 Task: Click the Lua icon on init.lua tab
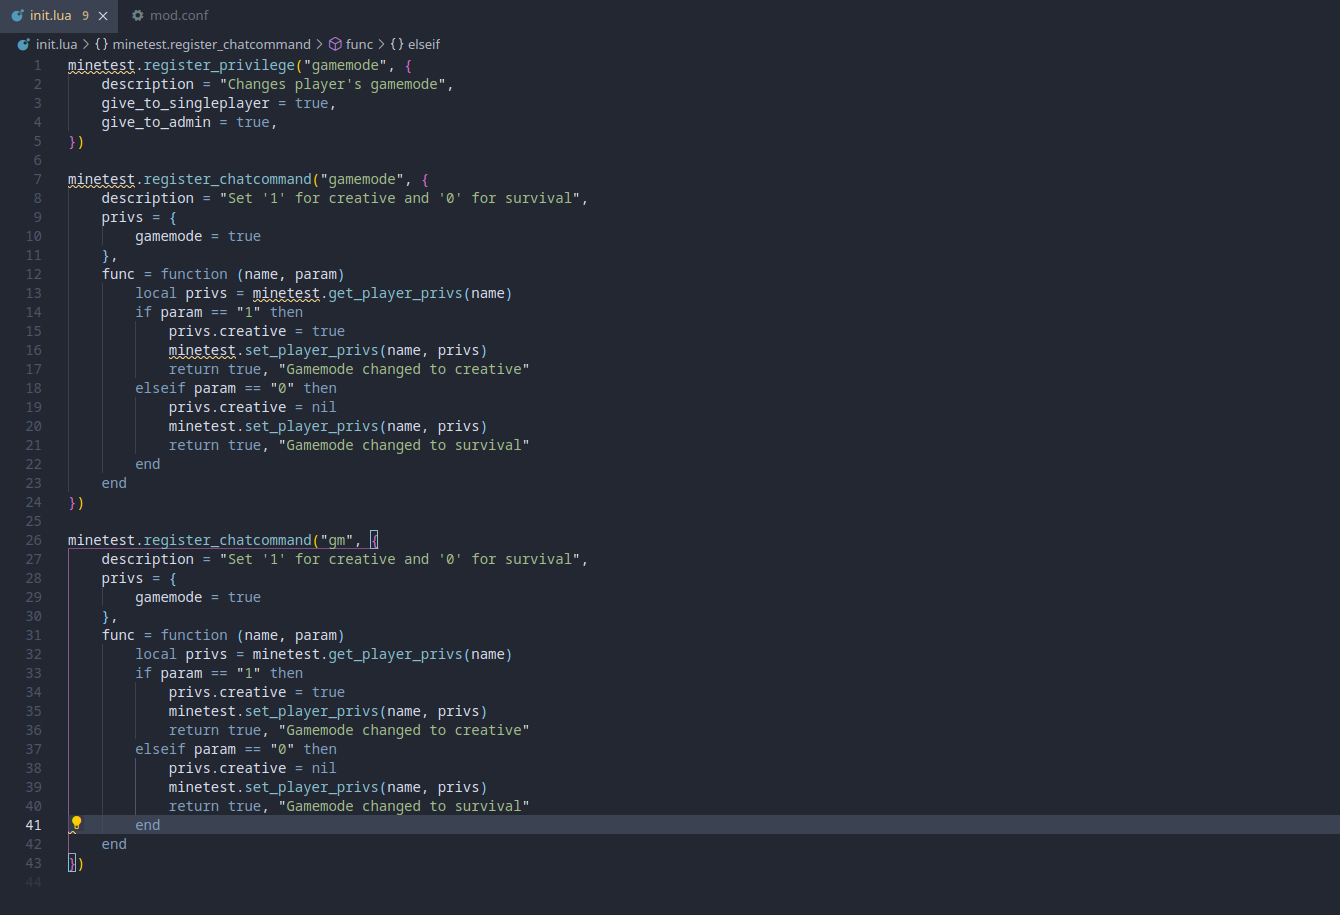coord(17,16)
